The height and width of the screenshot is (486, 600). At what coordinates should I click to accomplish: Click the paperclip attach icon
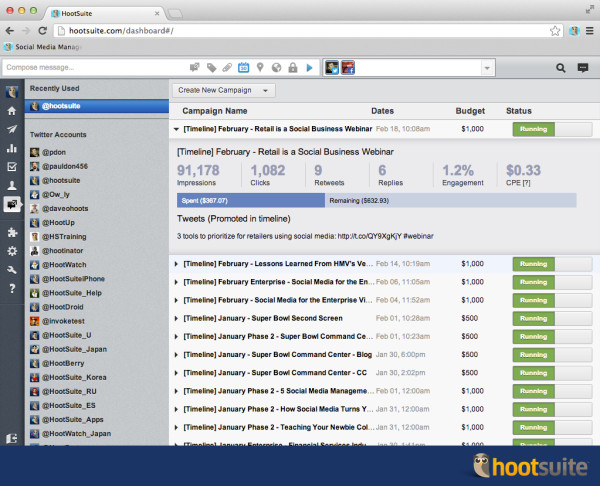pyautogui.click(x=227, y=68)
